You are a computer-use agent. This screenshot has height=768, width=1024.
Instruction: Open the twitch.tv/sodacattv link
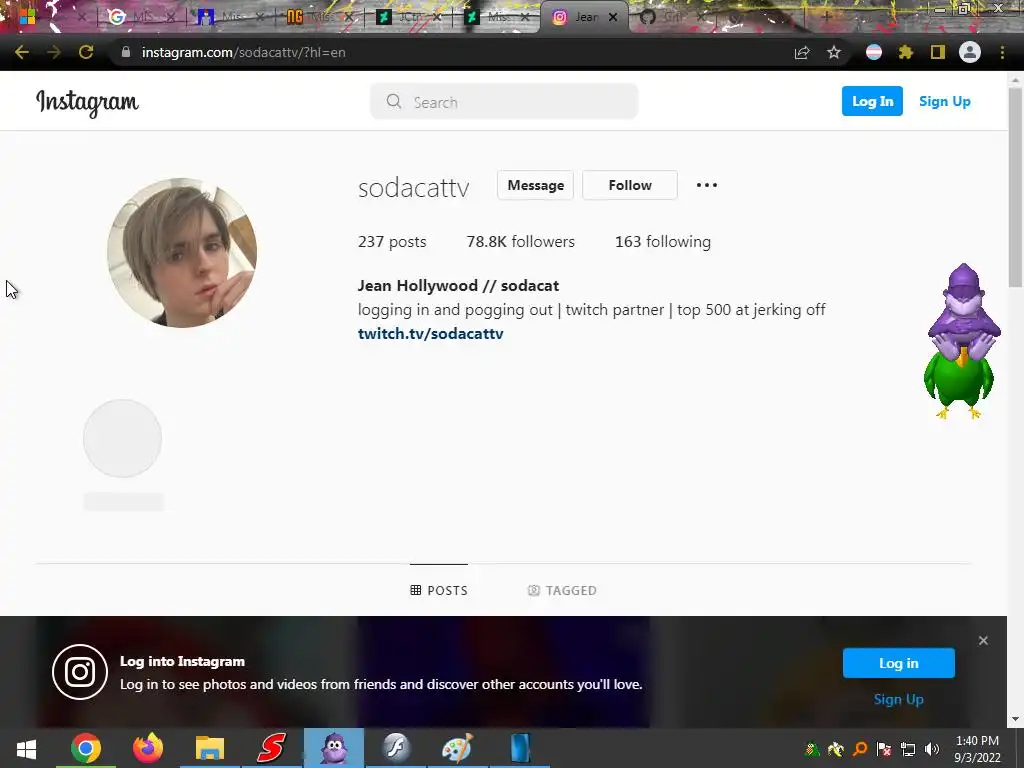430,334
